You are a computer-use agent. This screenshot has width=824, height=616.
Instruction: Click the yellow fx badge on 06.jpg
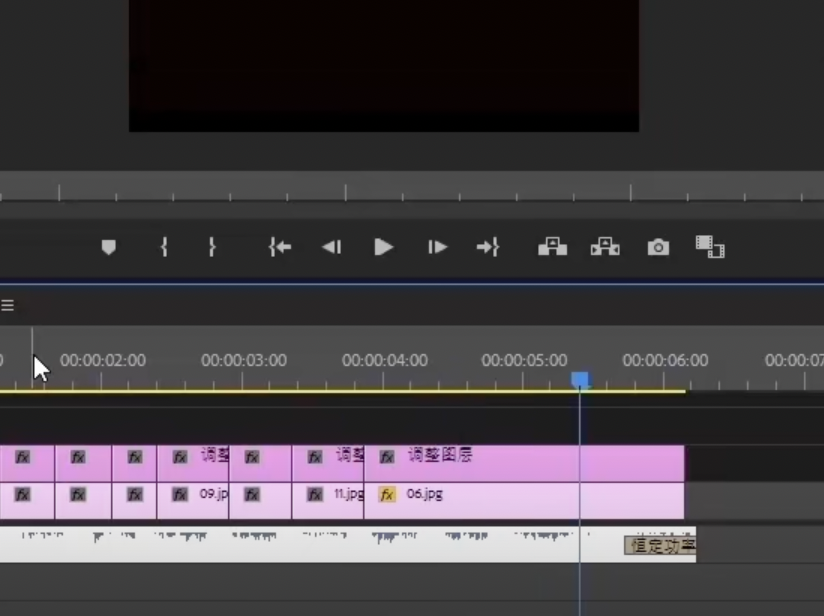click(387, 495)
